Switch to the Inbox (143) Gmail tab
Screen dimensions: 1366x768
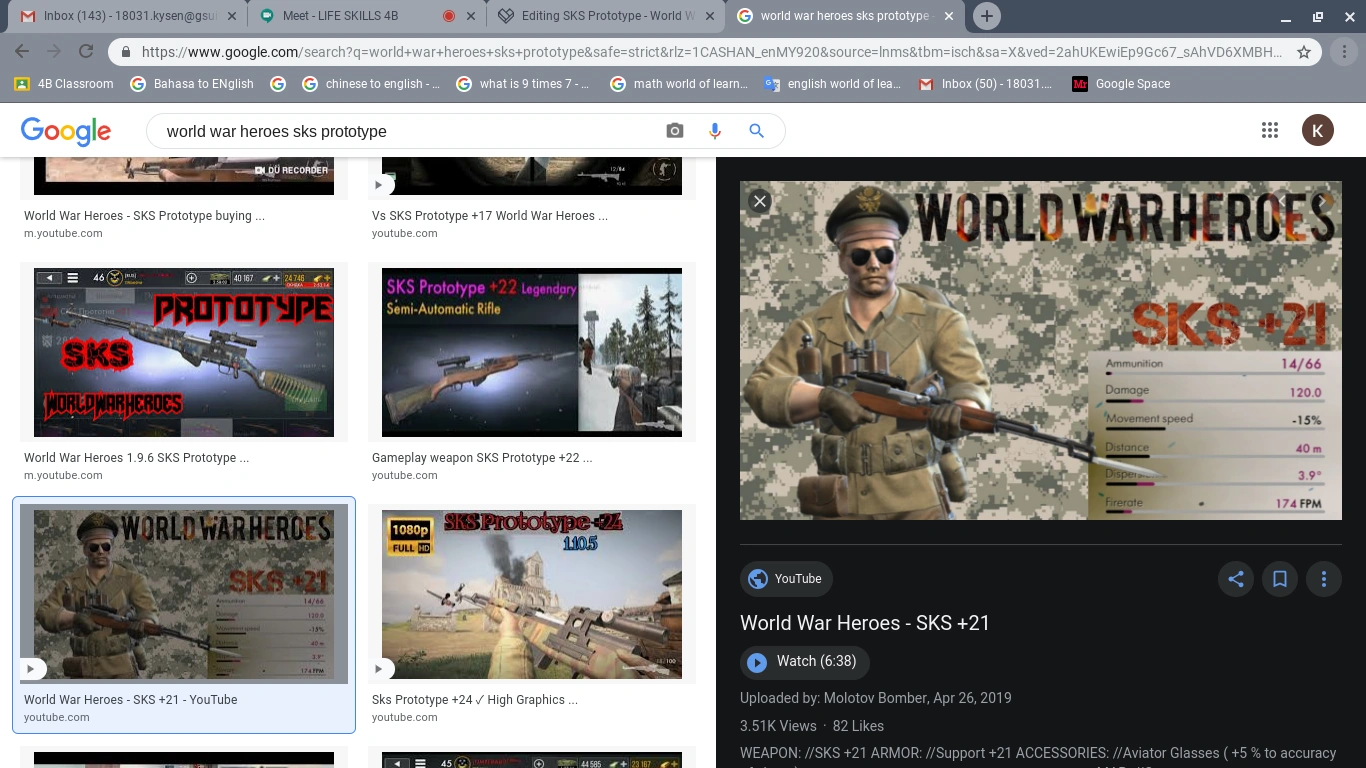tap(126, 16)
